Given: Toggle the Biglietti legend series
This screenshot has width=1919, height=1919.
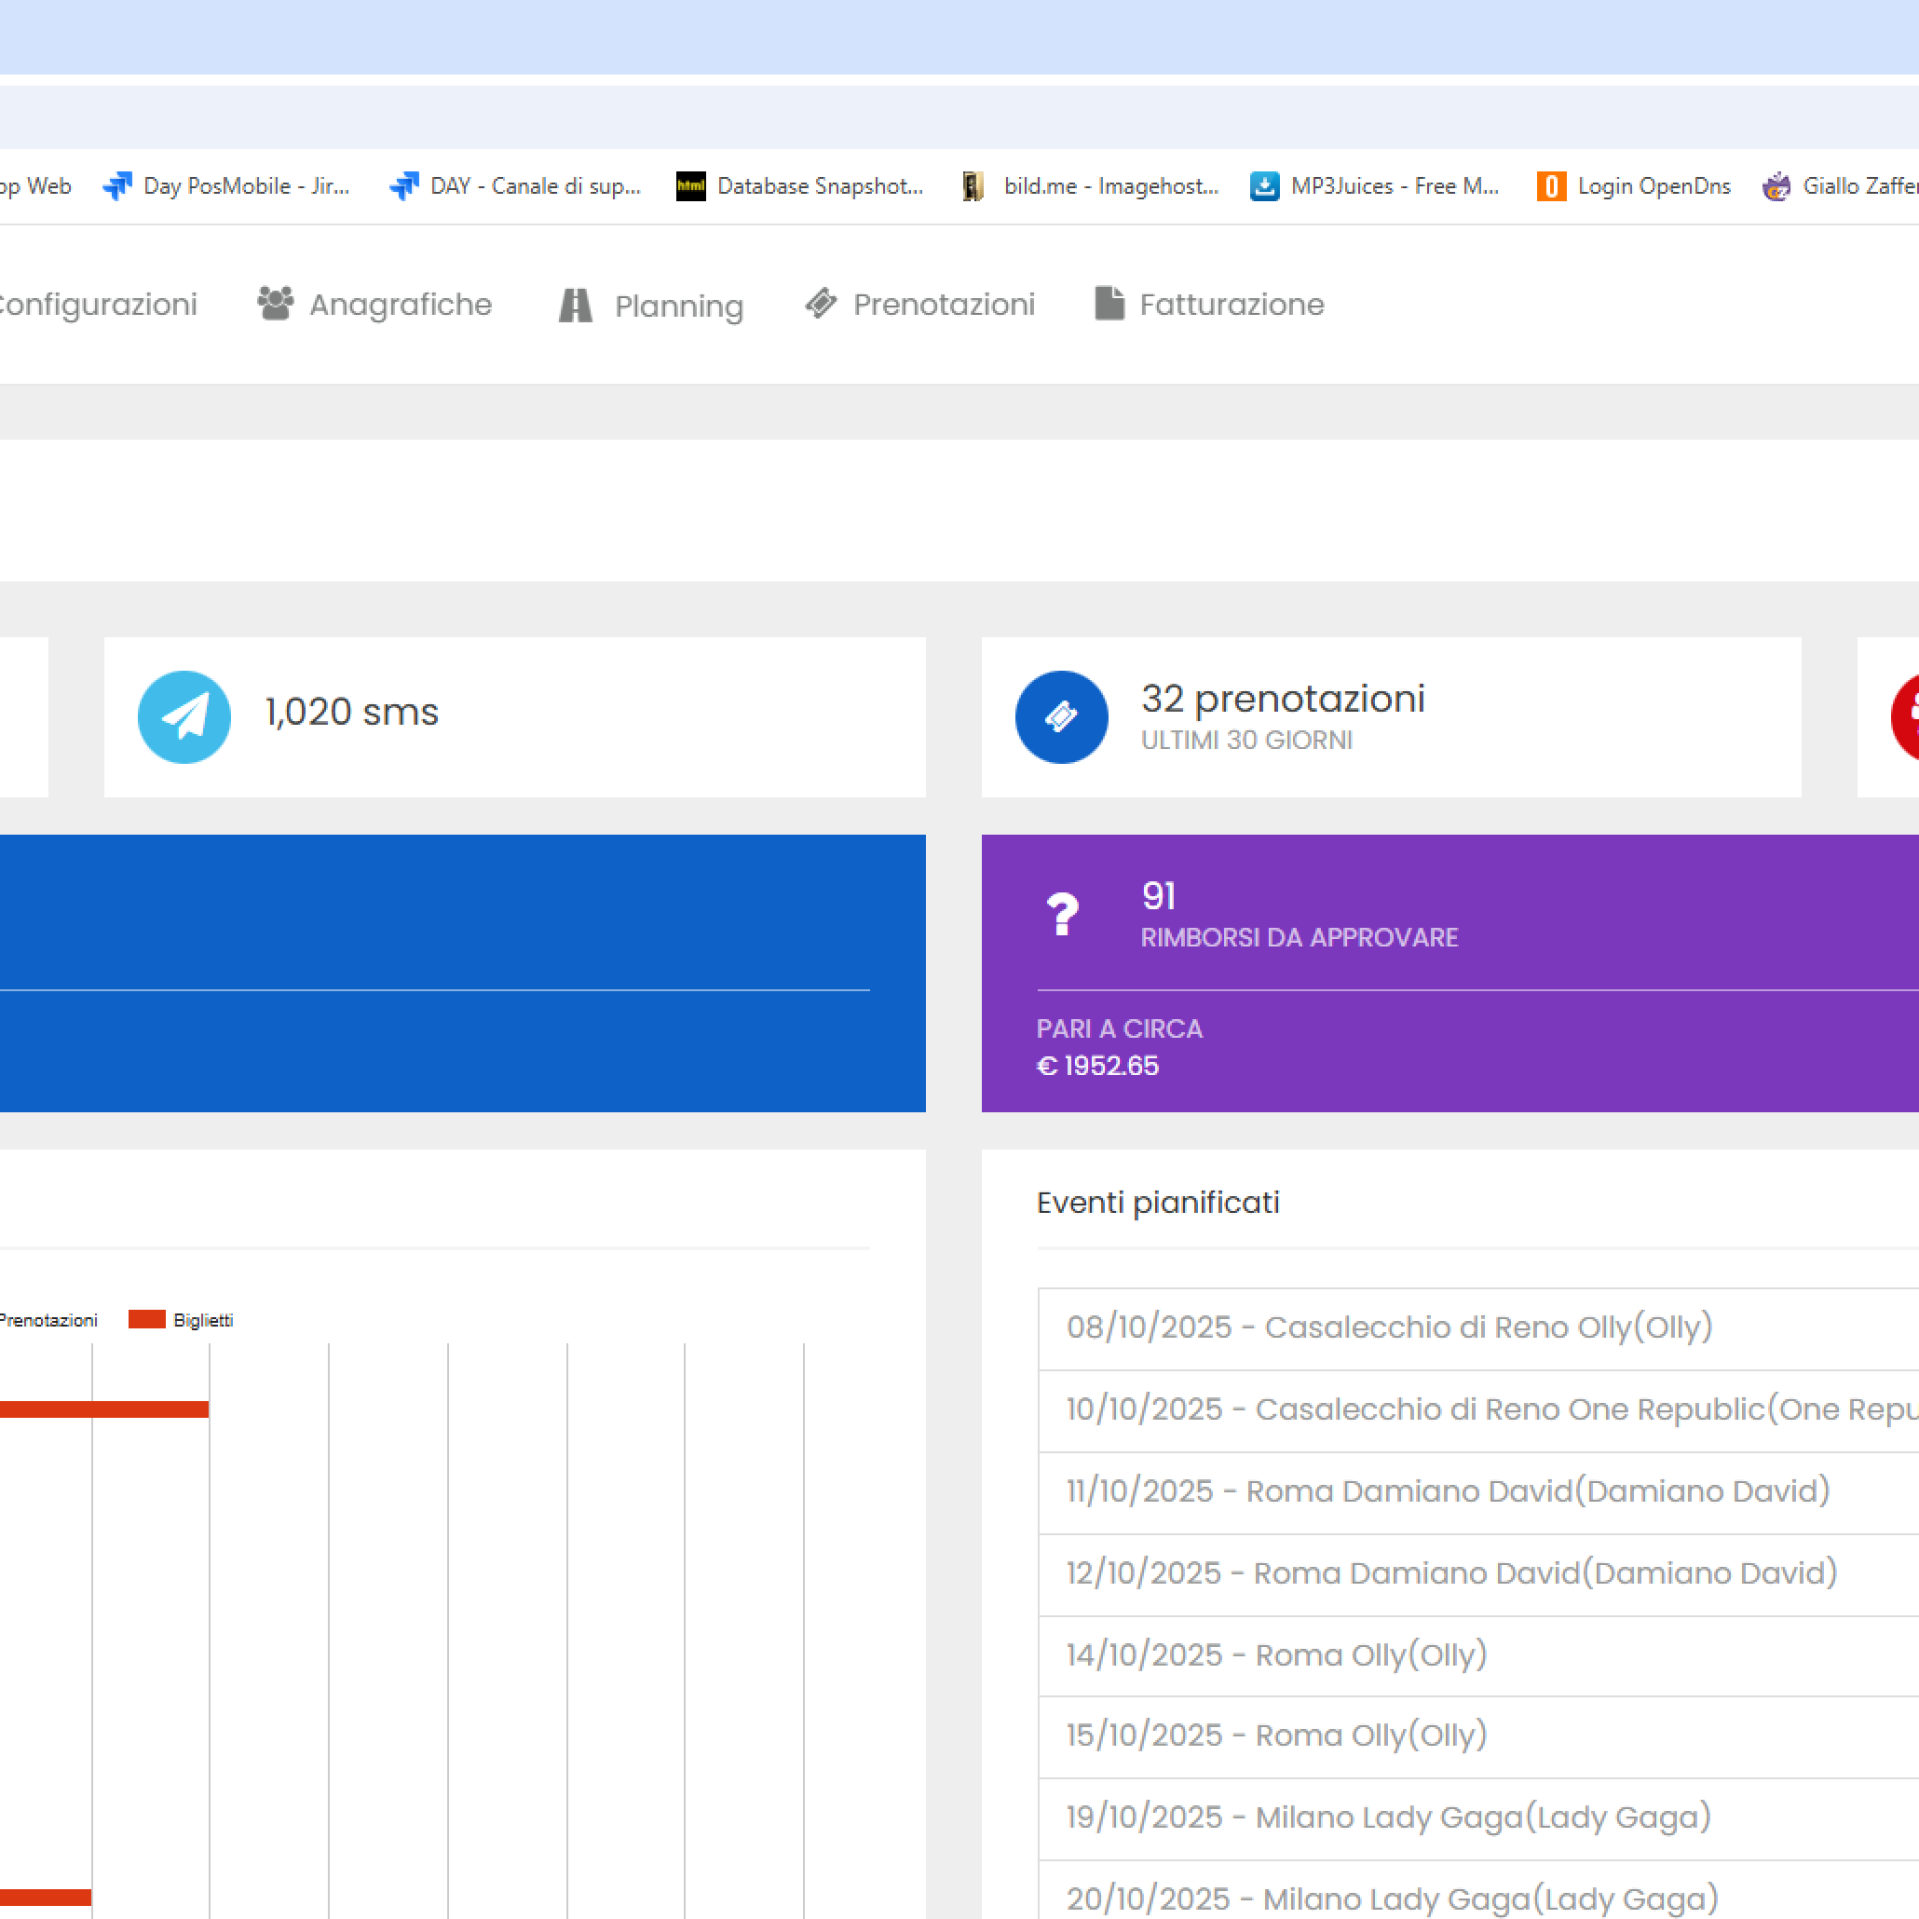Looking at the screenshot, I should pyautogui.click(x=182, y=1320).
